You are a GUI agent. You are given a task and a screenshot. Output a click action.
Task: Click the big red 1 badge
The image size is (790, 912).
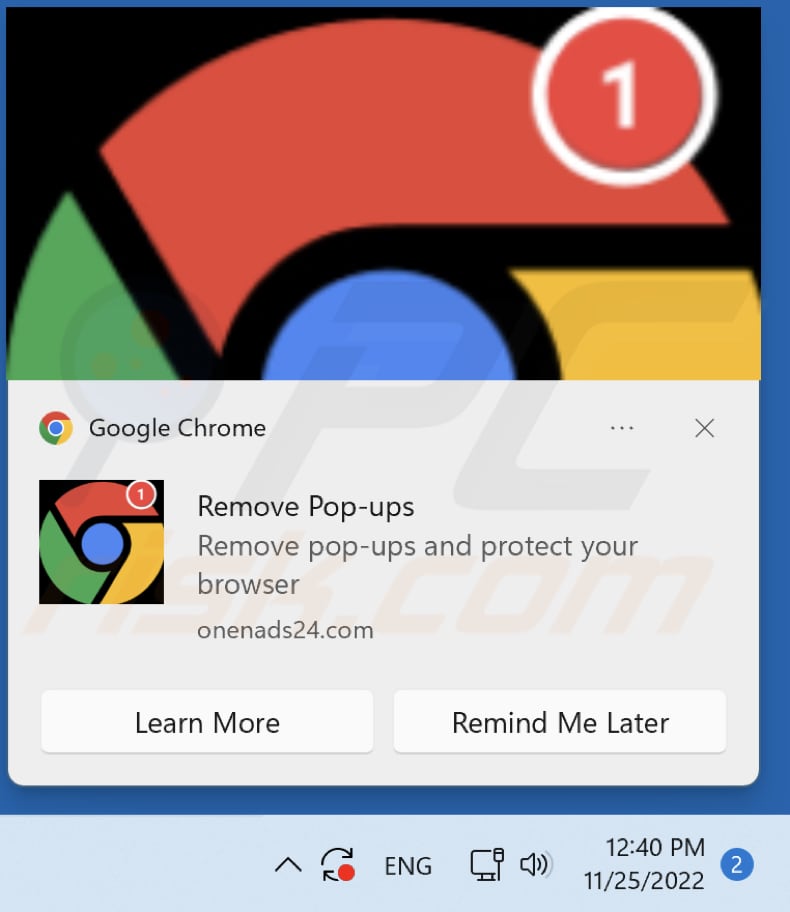coord(624,95)
